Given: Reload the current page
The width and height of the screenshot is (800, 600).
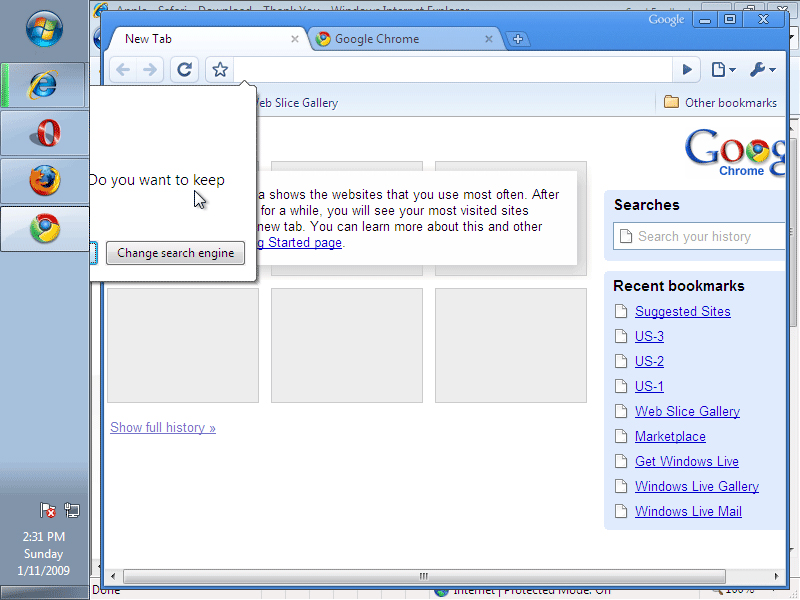Looking at the screenshot, I should click(x=184, y=69).
